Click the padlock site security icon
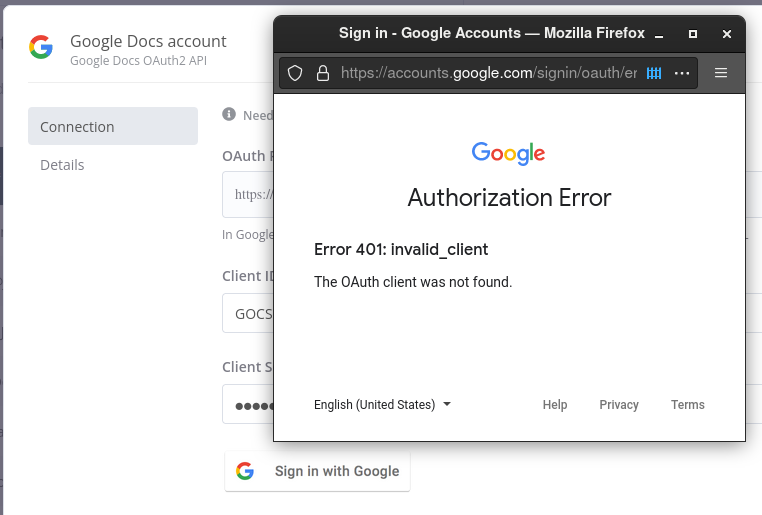The height and width of the screenshot is (515, 762). point(322,73)
